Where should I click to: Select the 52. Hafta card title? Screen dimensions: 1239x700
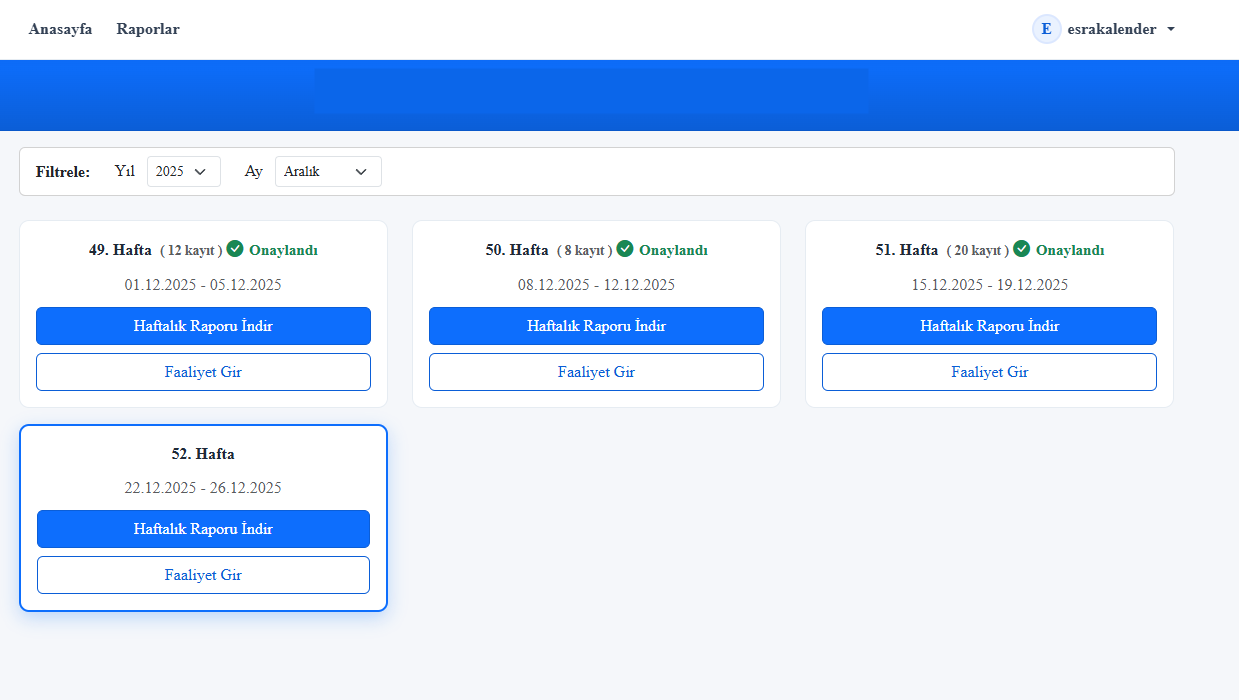203,454
